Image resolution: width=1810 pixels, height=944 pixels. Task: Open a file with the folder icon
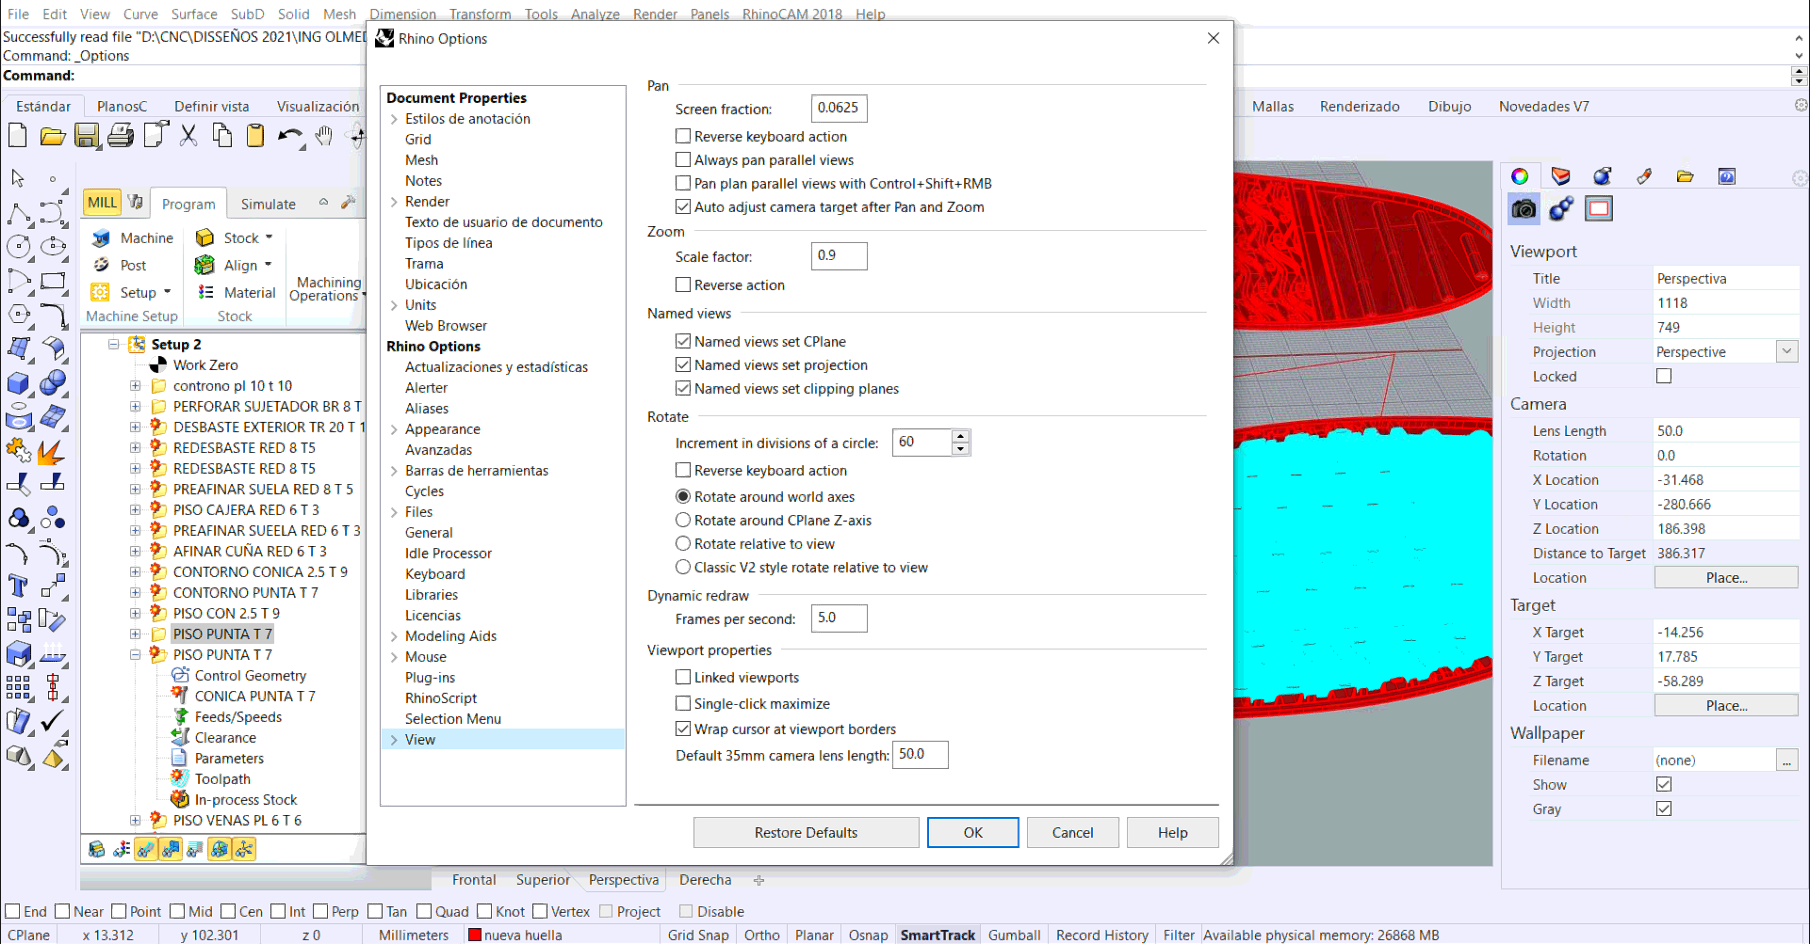[52, 136]
